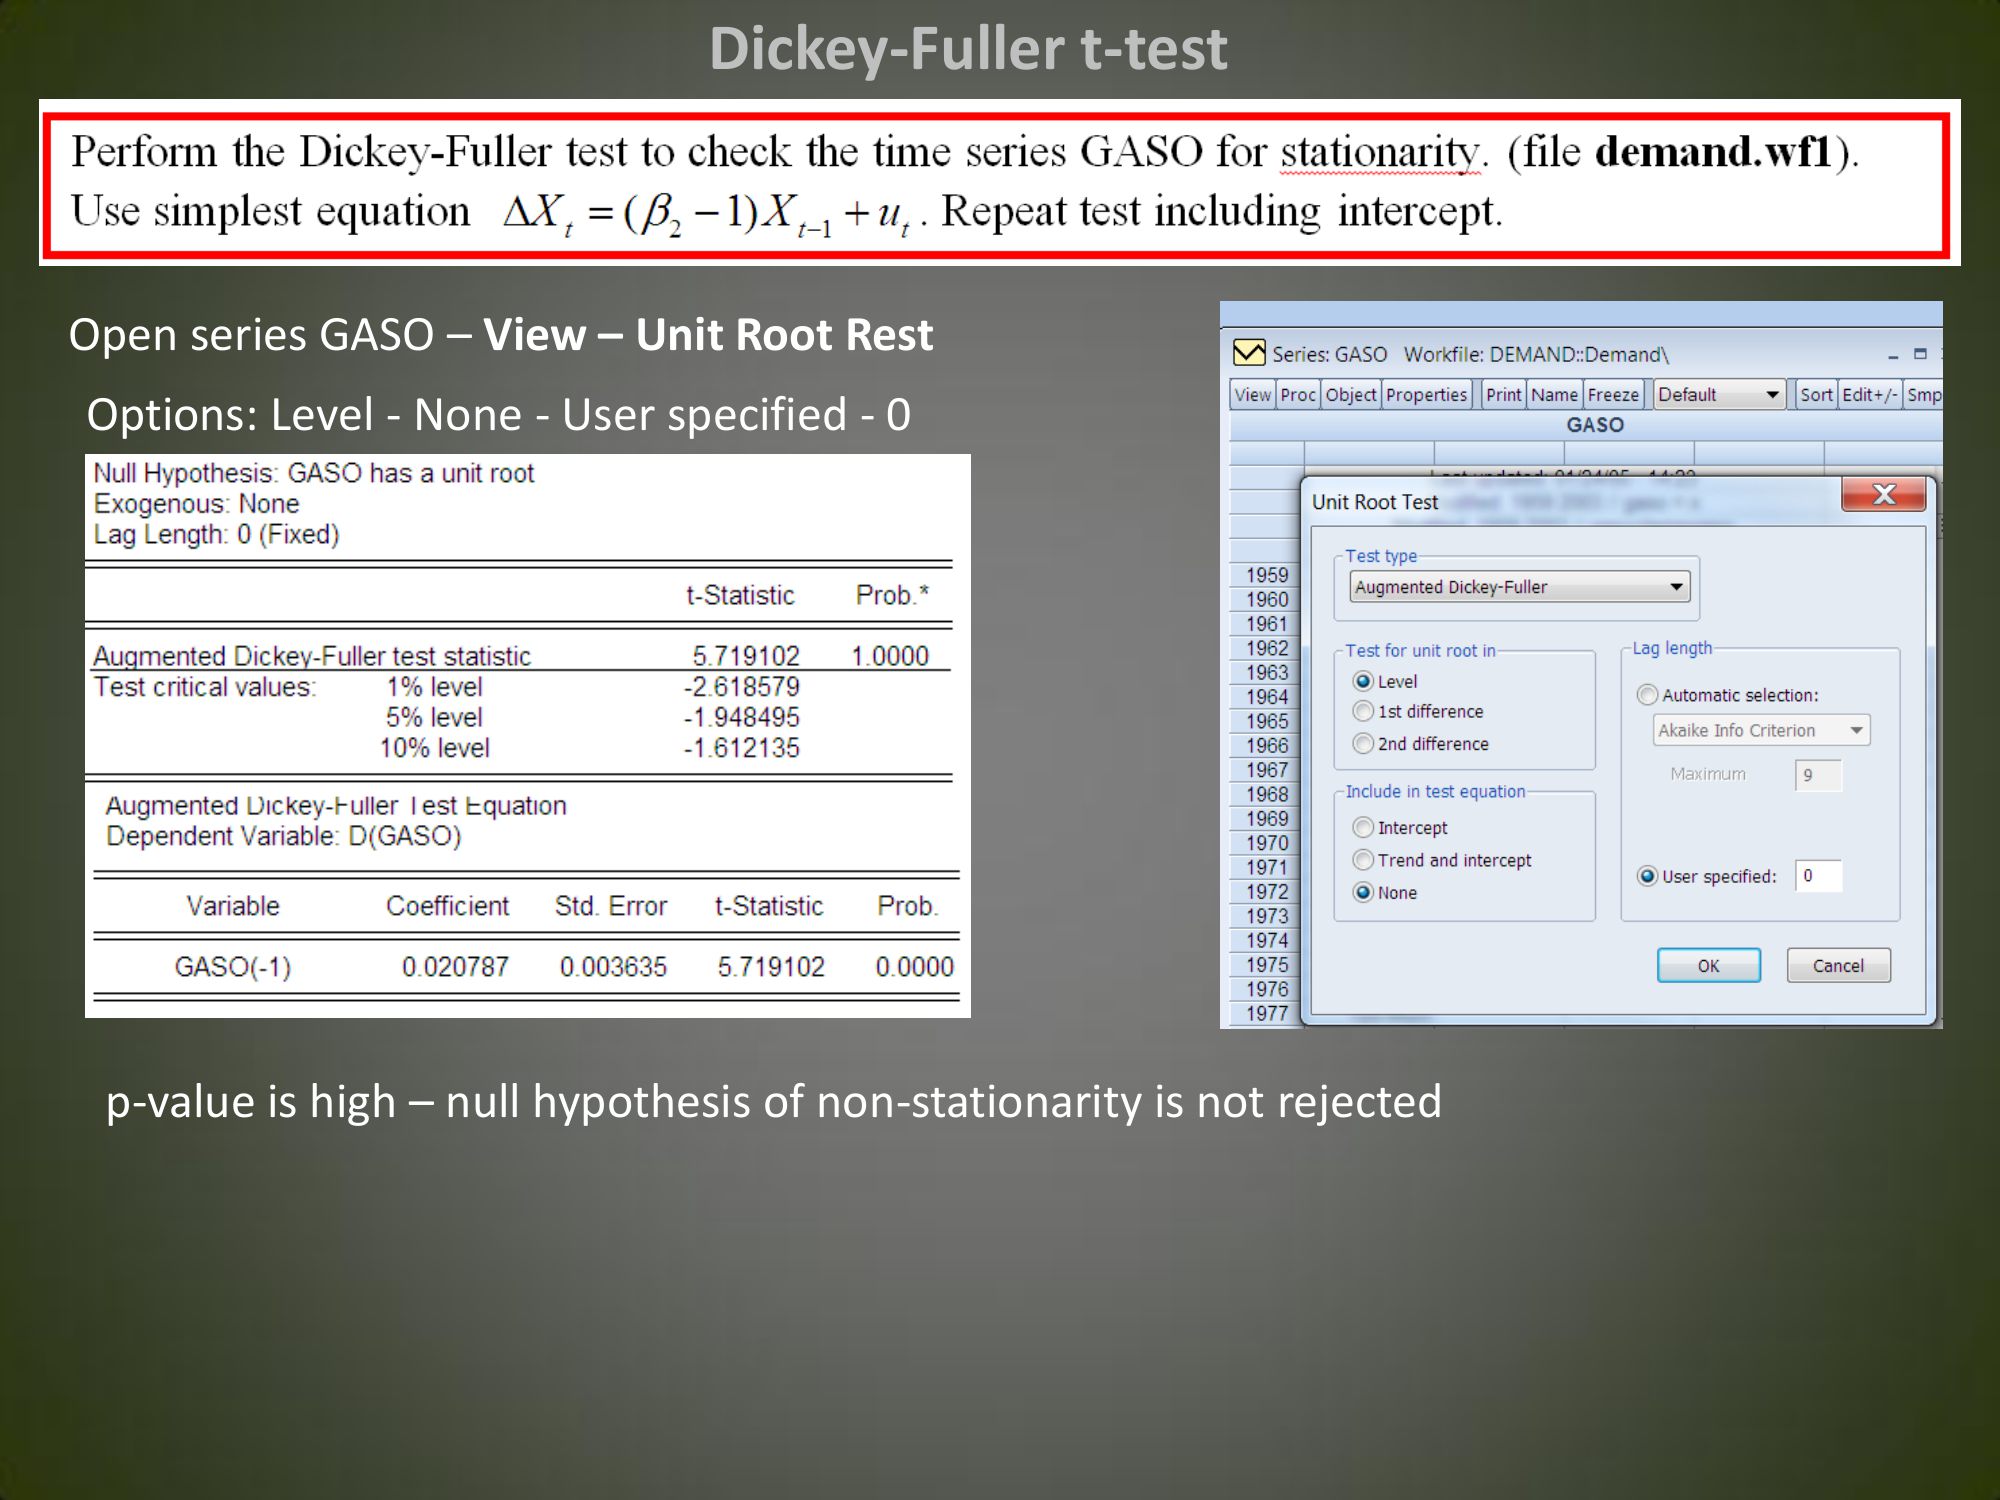Viewport: 2000px width, 1500px height.
Task: Click the Edit+/- toolbar button
Action: click(1869, 395)
